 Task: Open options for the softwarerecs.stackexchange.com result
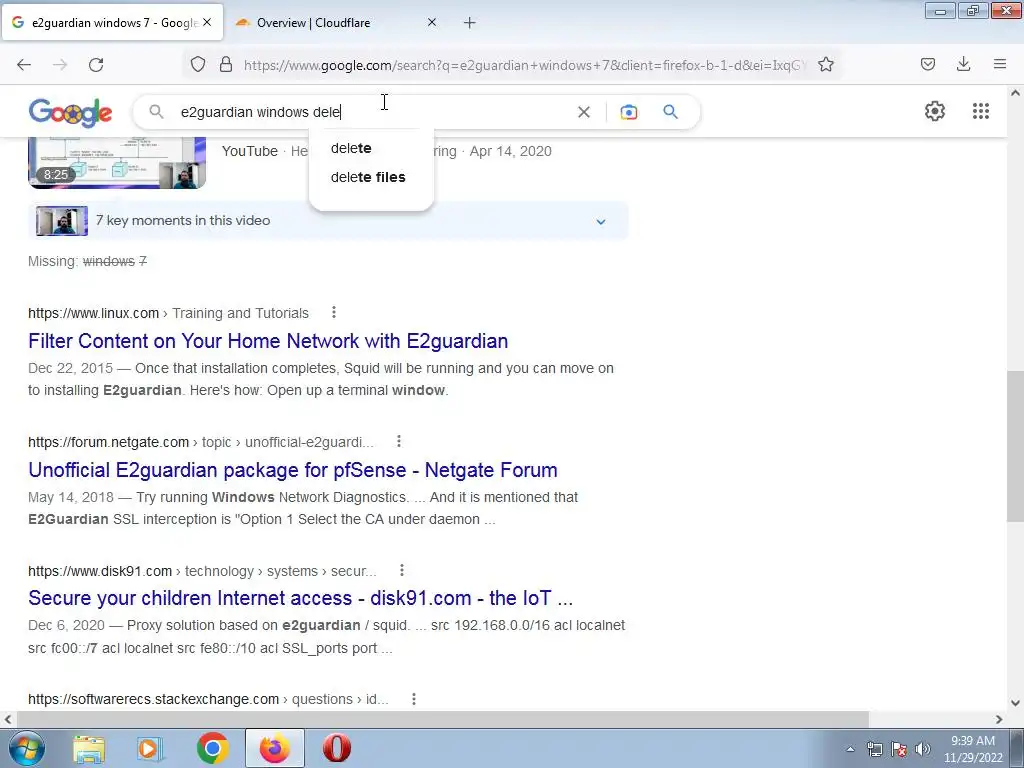click(x=414, y=699)
